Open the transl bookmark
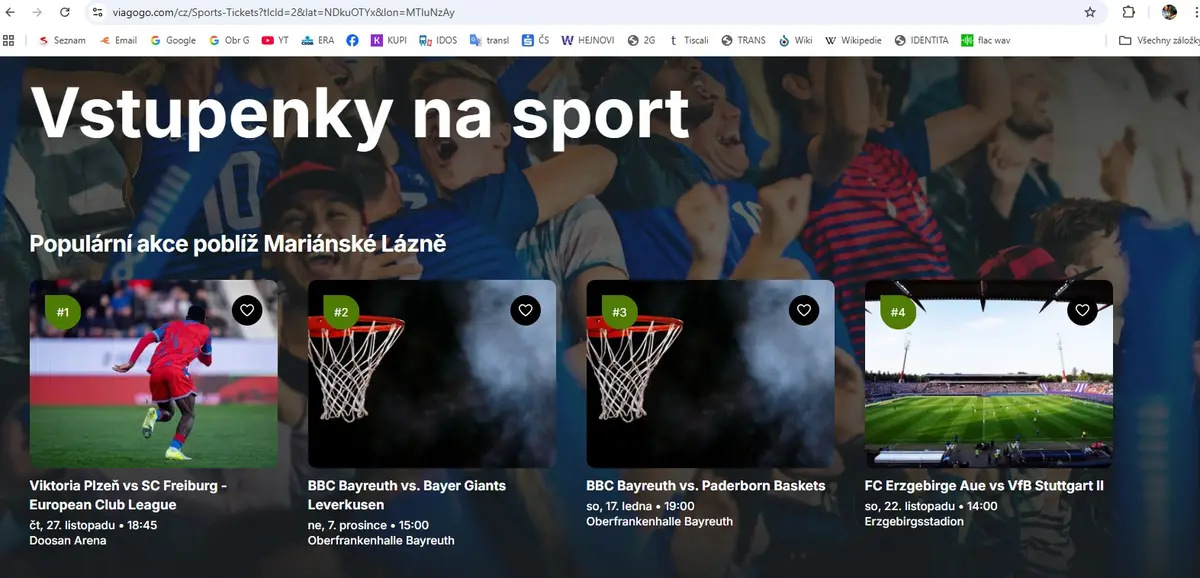Image resolution: width=1200 pixels, height=578 pixels. pos(489,40)
